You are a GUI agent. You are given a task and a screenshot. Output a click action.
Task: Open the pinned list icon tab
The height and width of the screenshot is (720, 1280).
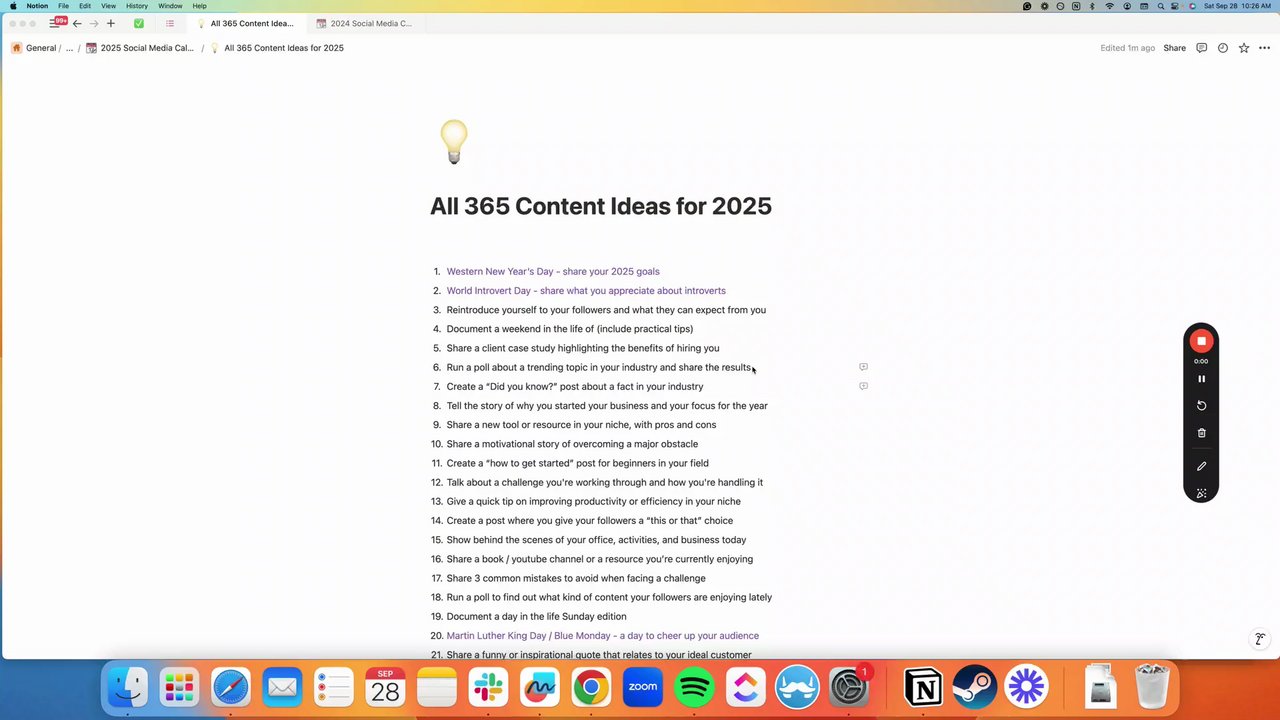pos(170,23)
